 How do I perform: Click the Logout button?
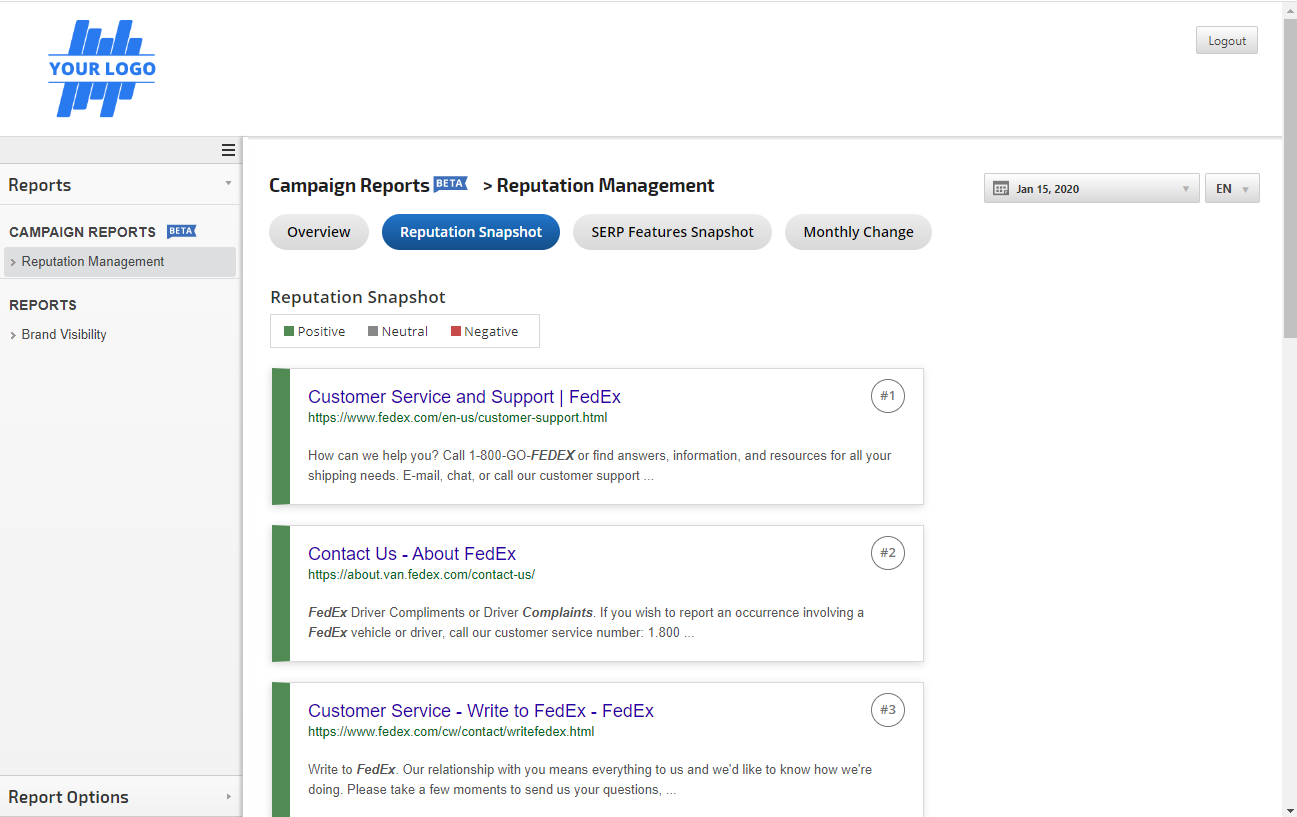pyautogui.click(x=1226, y=41)
